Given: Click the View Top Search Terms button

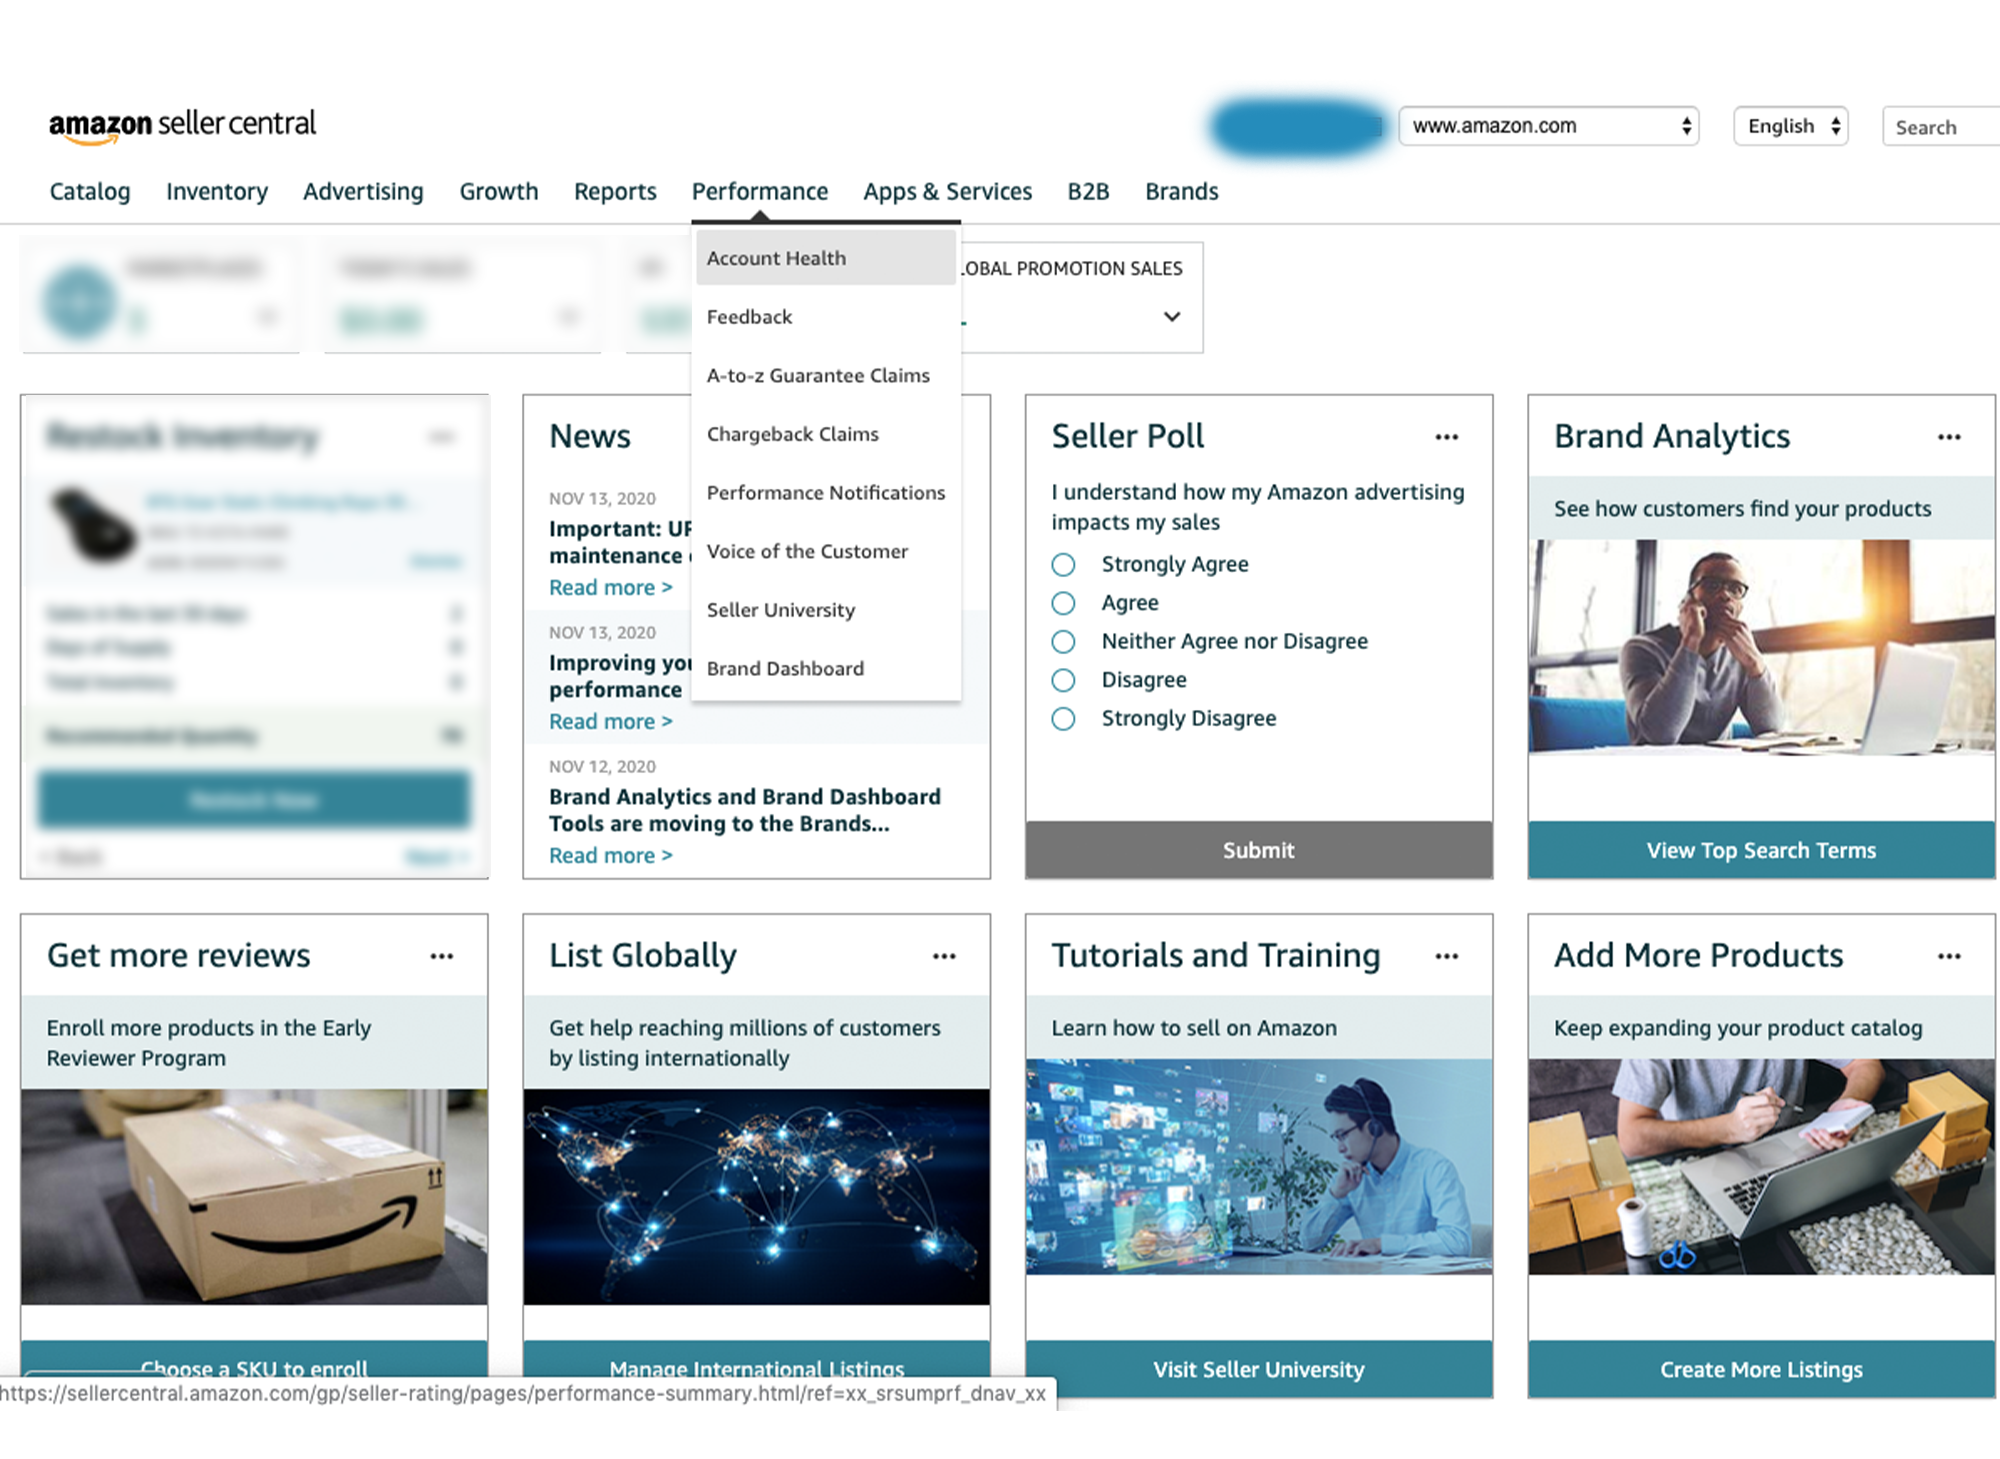Looking at the screenshot, I should tap(1760, 850).
